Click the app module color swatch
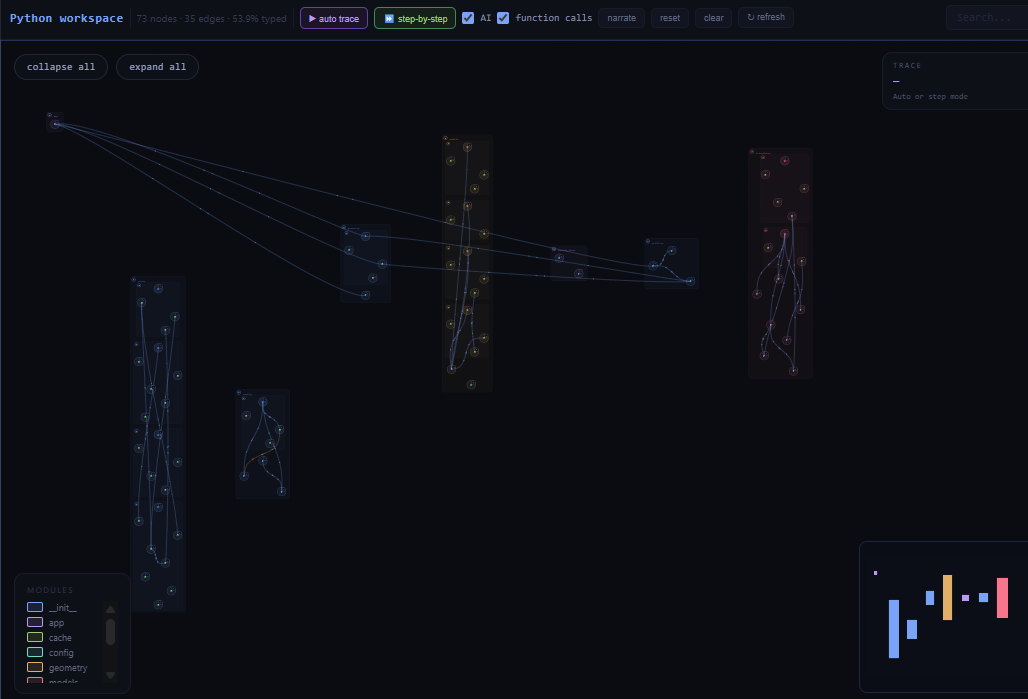1028x699 pixels. click(x=33, y=622)
